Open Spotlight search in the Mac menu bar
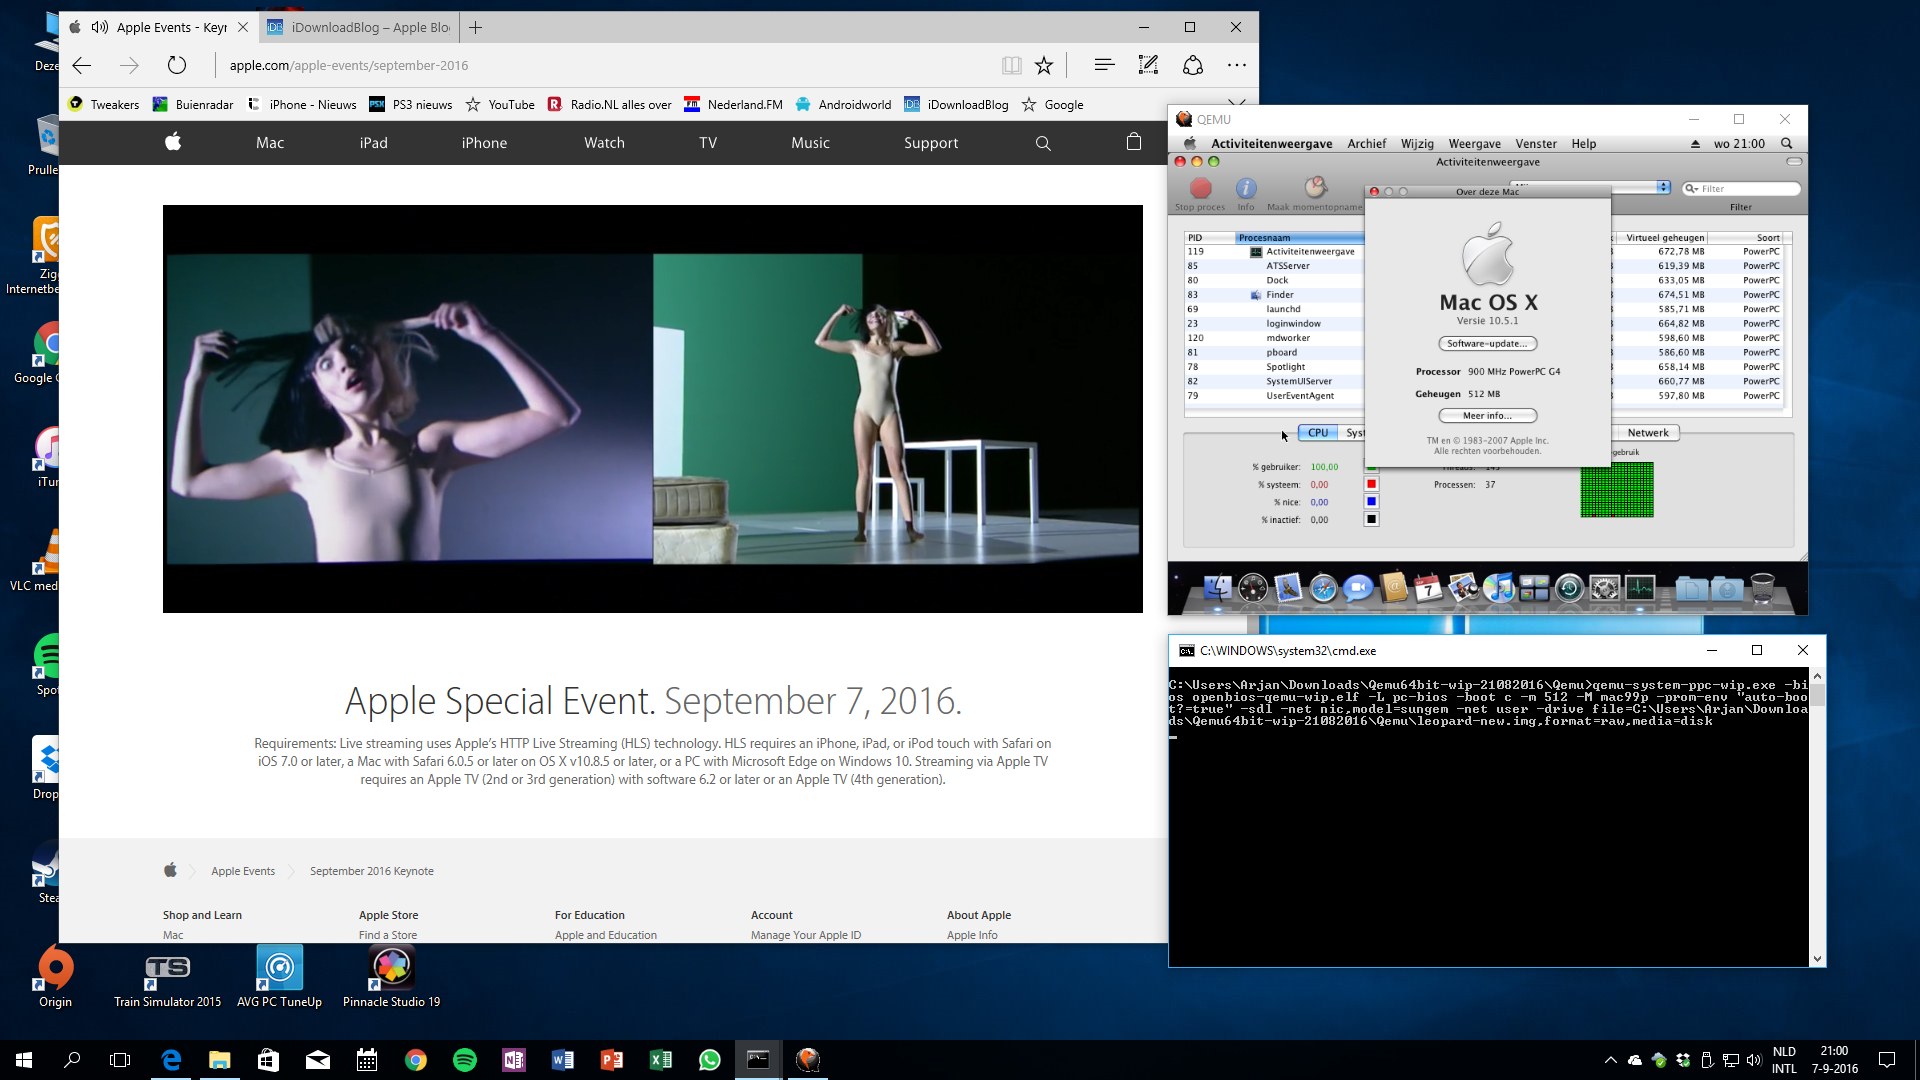Screen dimensions: 1920x1080 [1787, 143]
